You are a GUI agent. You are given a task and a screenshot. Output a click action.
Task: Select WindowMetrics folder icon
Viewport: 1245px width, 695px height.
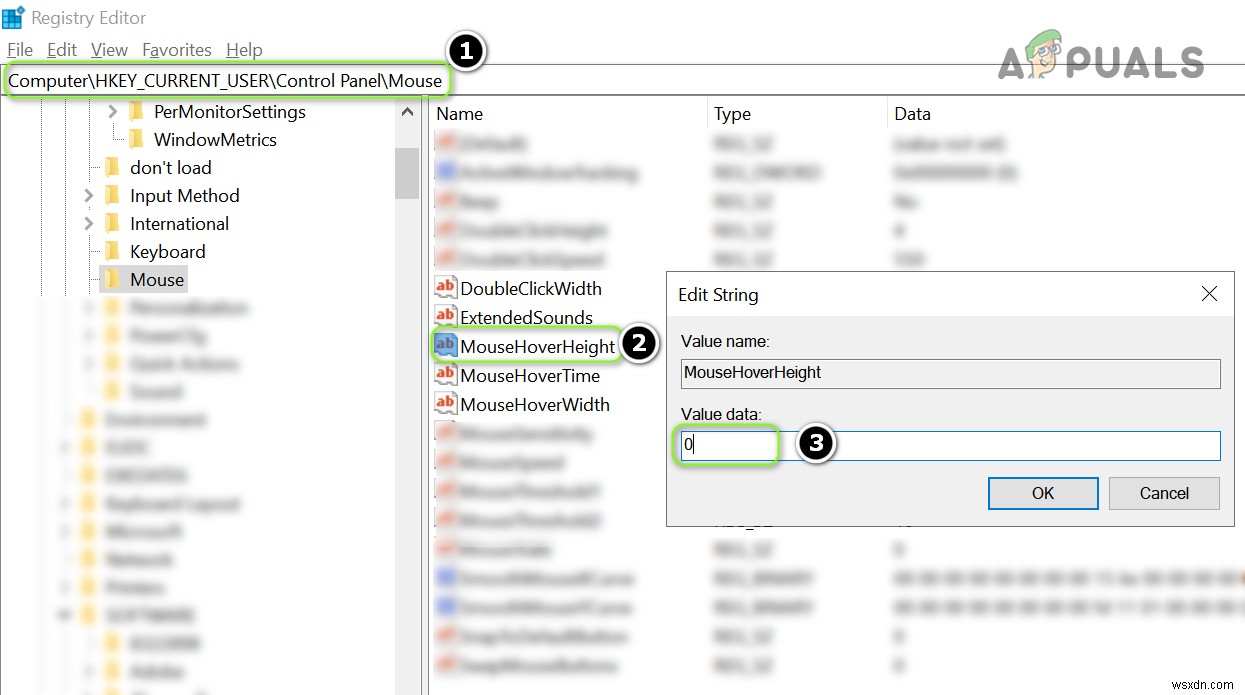[x=136, y=140]
